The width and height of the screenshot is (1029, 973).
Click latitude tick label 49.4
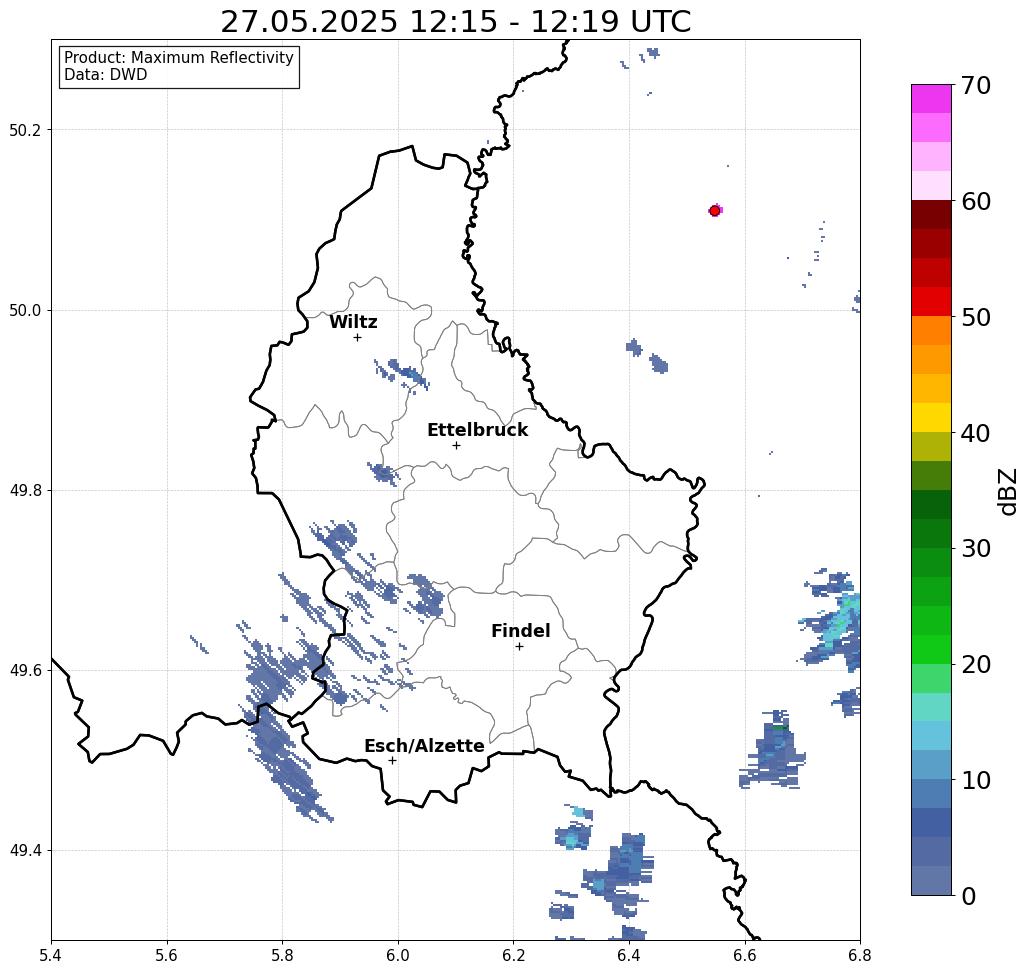pyautogui.click(x=25, y=851)
